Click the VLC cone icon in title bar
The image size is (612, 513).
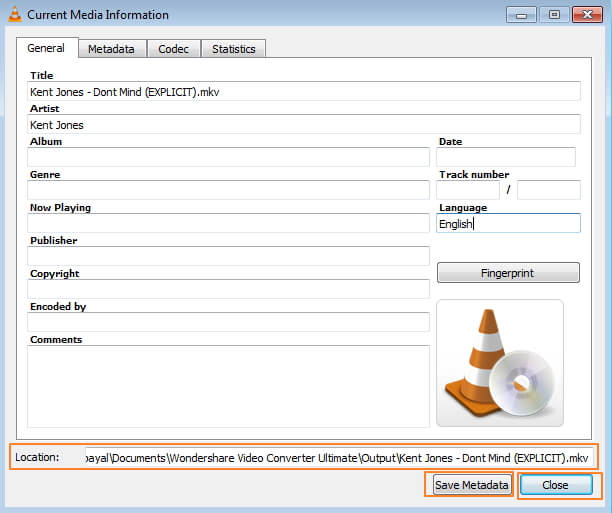click(15, 14)
